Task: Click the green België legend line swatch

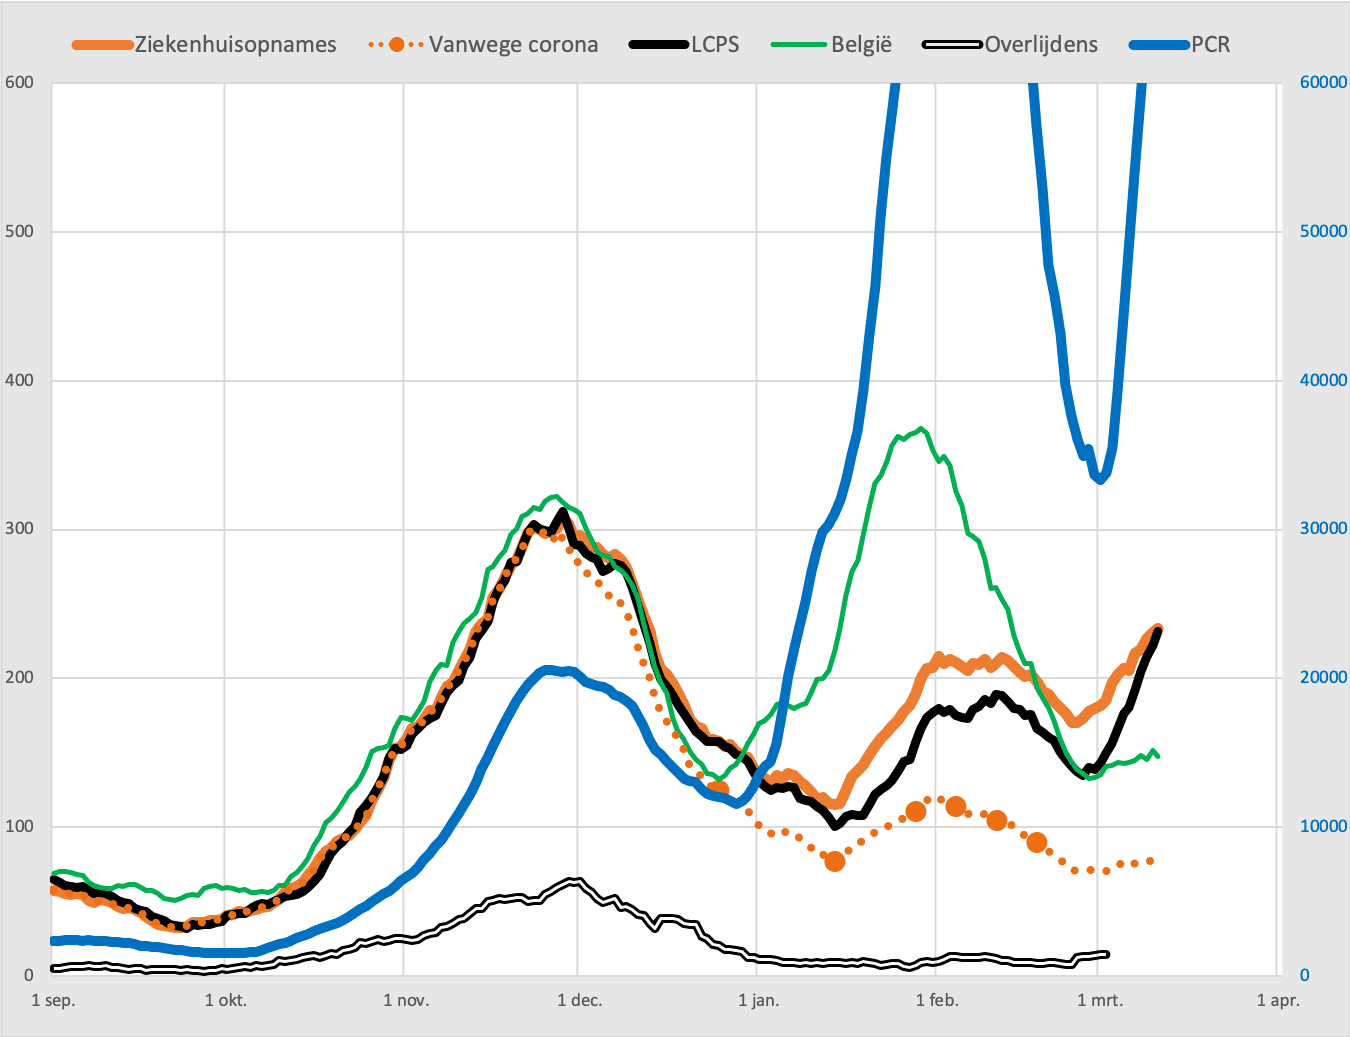Action: tap(801, 45)
